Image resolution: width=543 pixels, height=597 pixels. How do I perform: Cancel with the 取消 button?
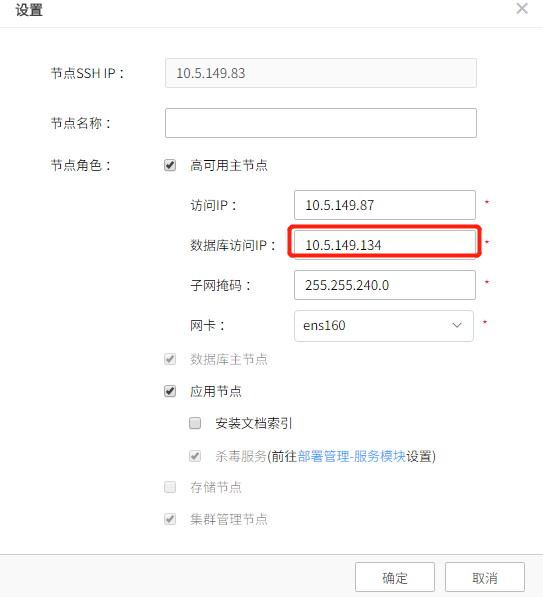coord(485,578)
